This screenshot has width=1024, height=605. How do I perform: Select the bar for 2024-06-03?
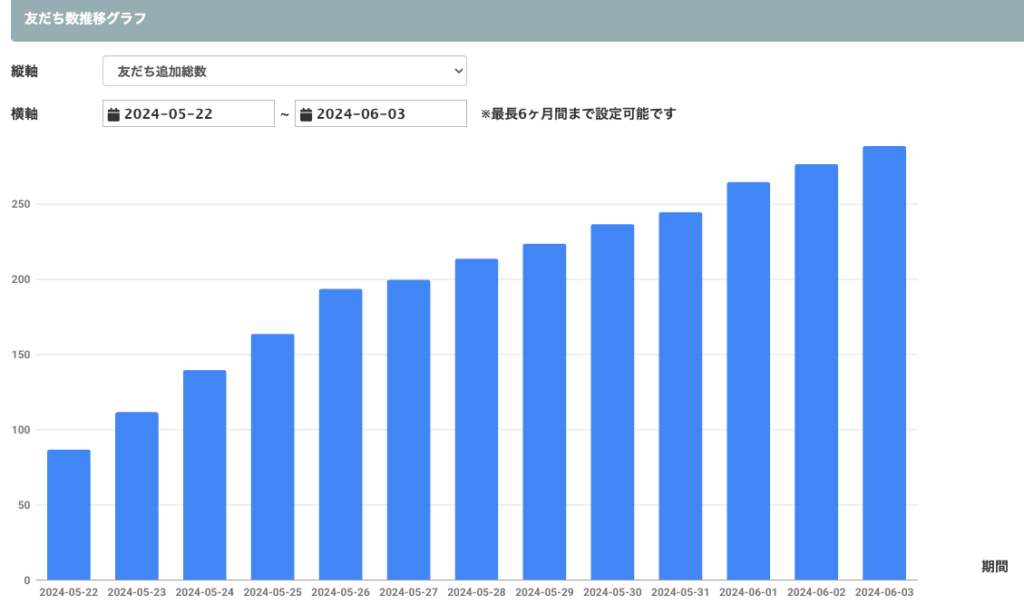pyautogui.click(x=884, y=363)
